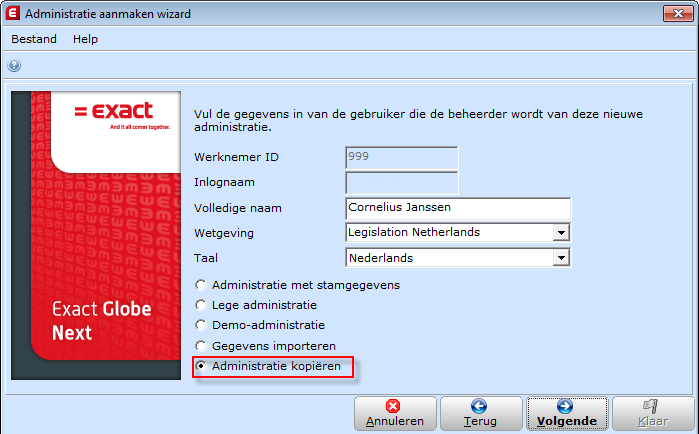Select Gegevens importeren radio button
This screenshot has height=434, width=699.
point(201,346)
